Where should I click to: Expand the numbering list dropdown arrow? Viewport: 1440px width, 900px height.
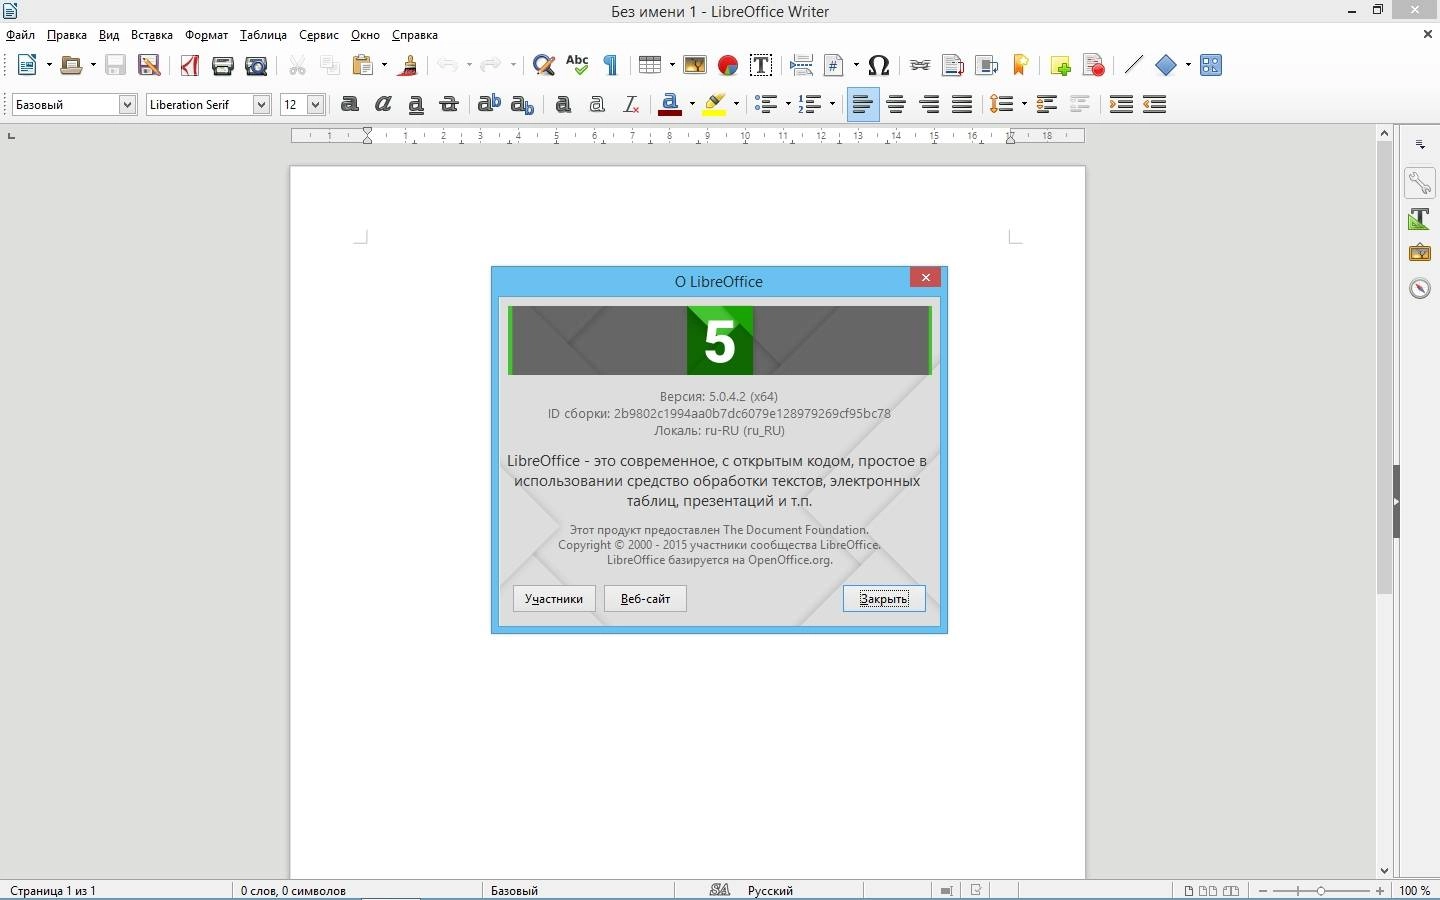click(832, 104)
